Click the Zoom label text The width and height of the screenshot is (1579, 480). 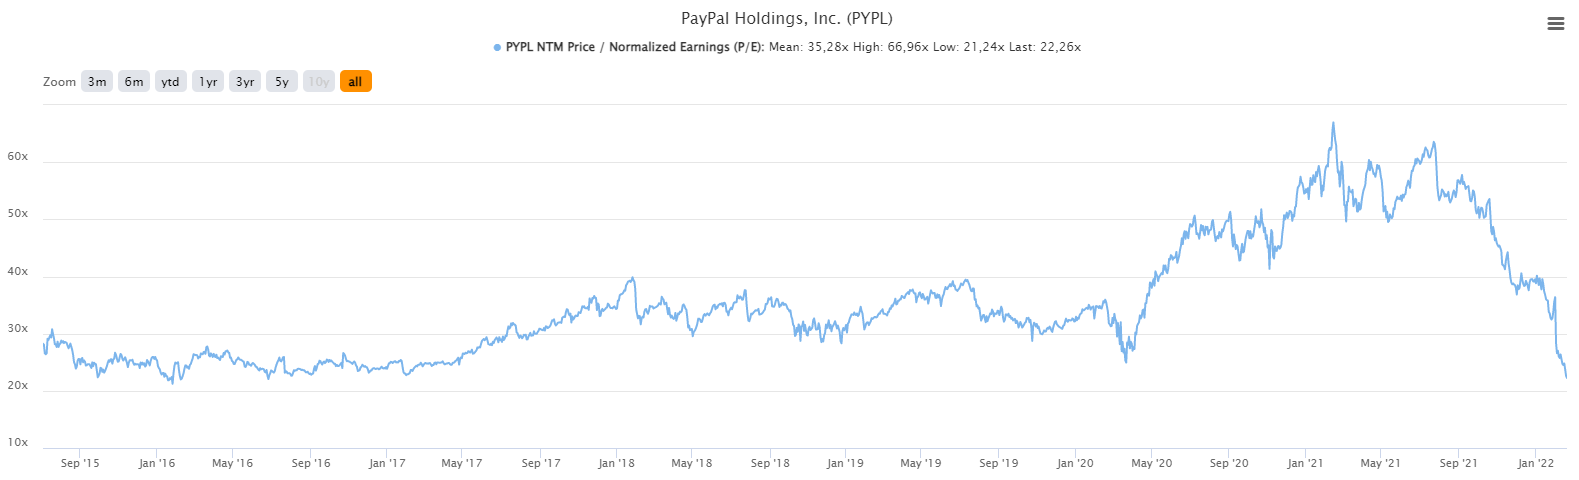[59, 82]
